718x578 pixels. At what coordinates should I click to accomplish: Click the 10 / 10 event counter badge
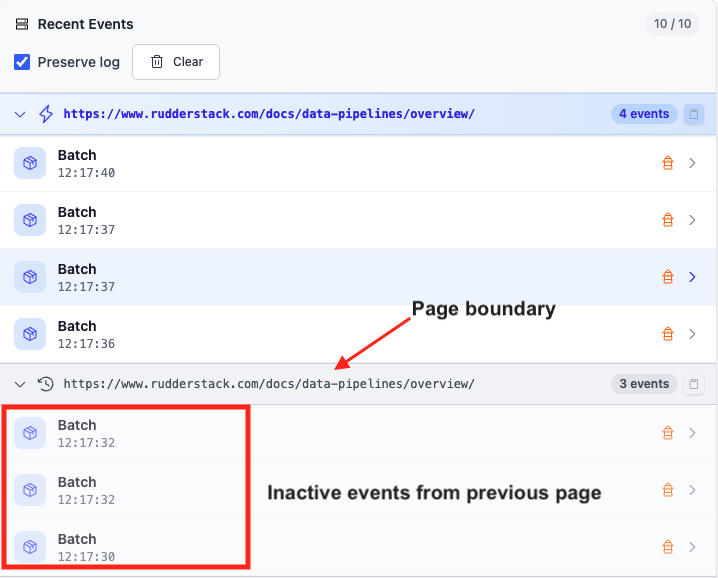(672, 24)
